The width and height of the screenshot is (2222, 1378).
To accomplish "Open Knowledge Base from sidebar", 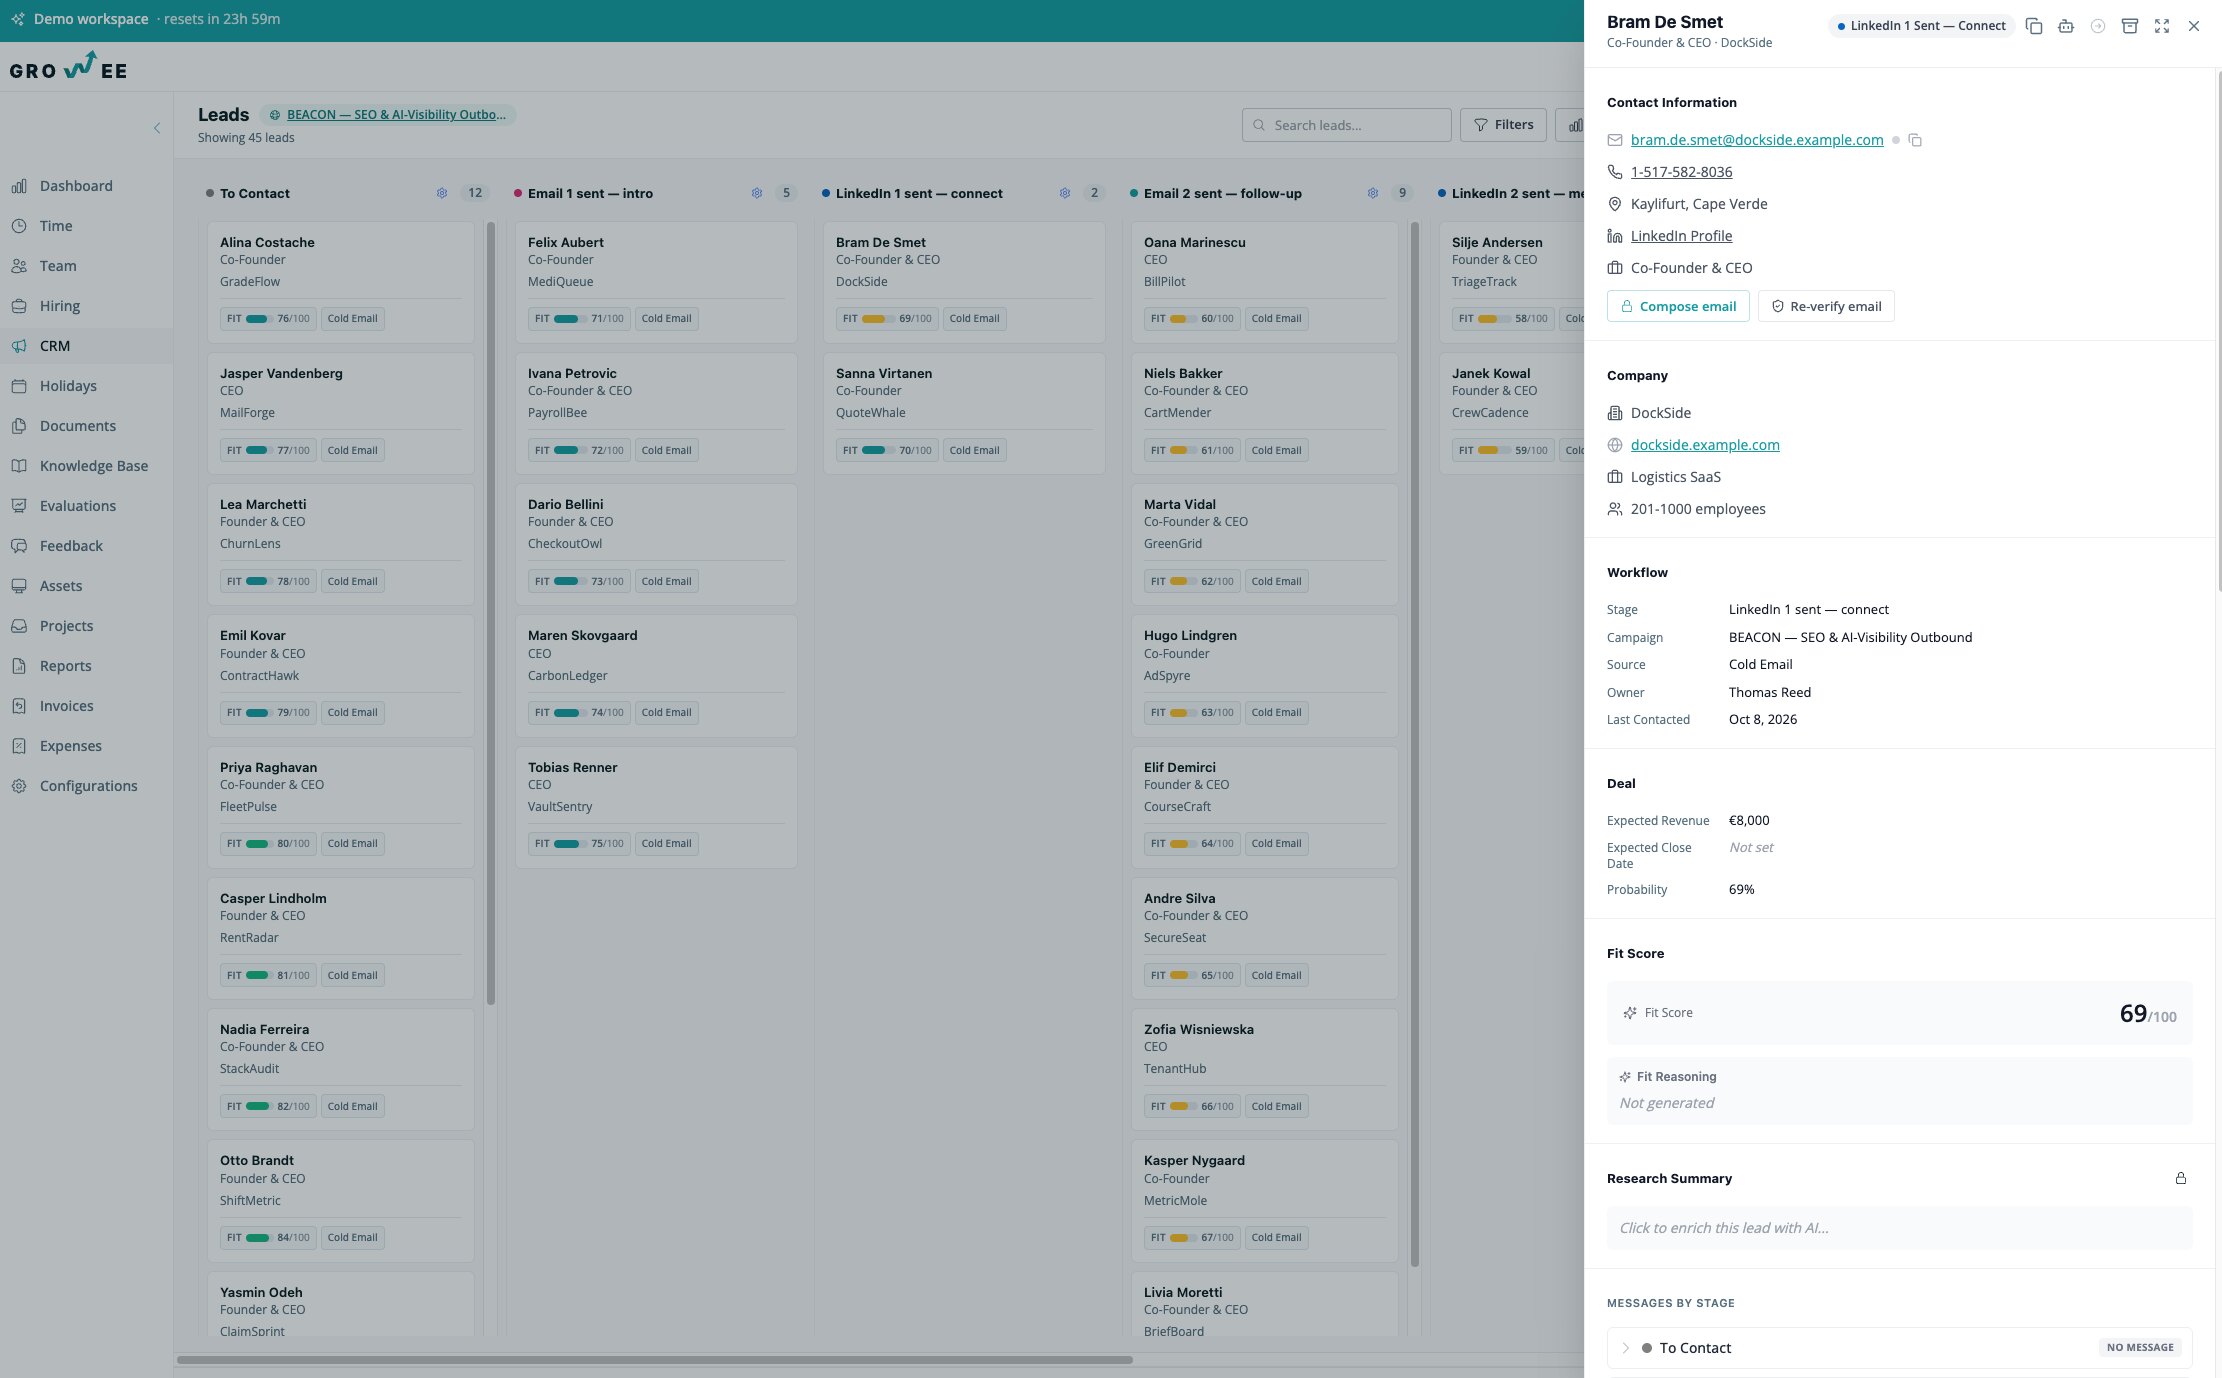I will pyautogui.click(x=94, y=466).
